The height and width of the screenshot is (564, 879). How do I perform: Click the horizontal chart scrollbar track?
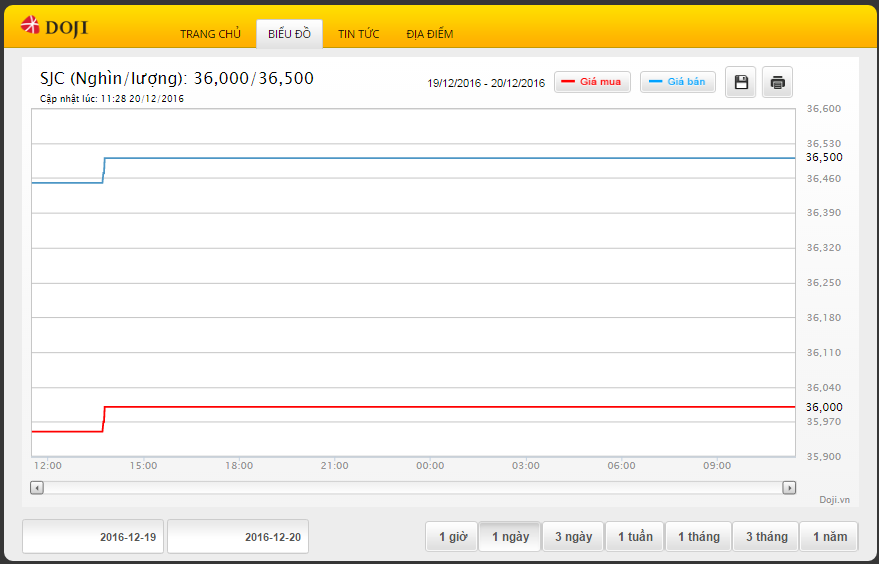tap(413, 488)
